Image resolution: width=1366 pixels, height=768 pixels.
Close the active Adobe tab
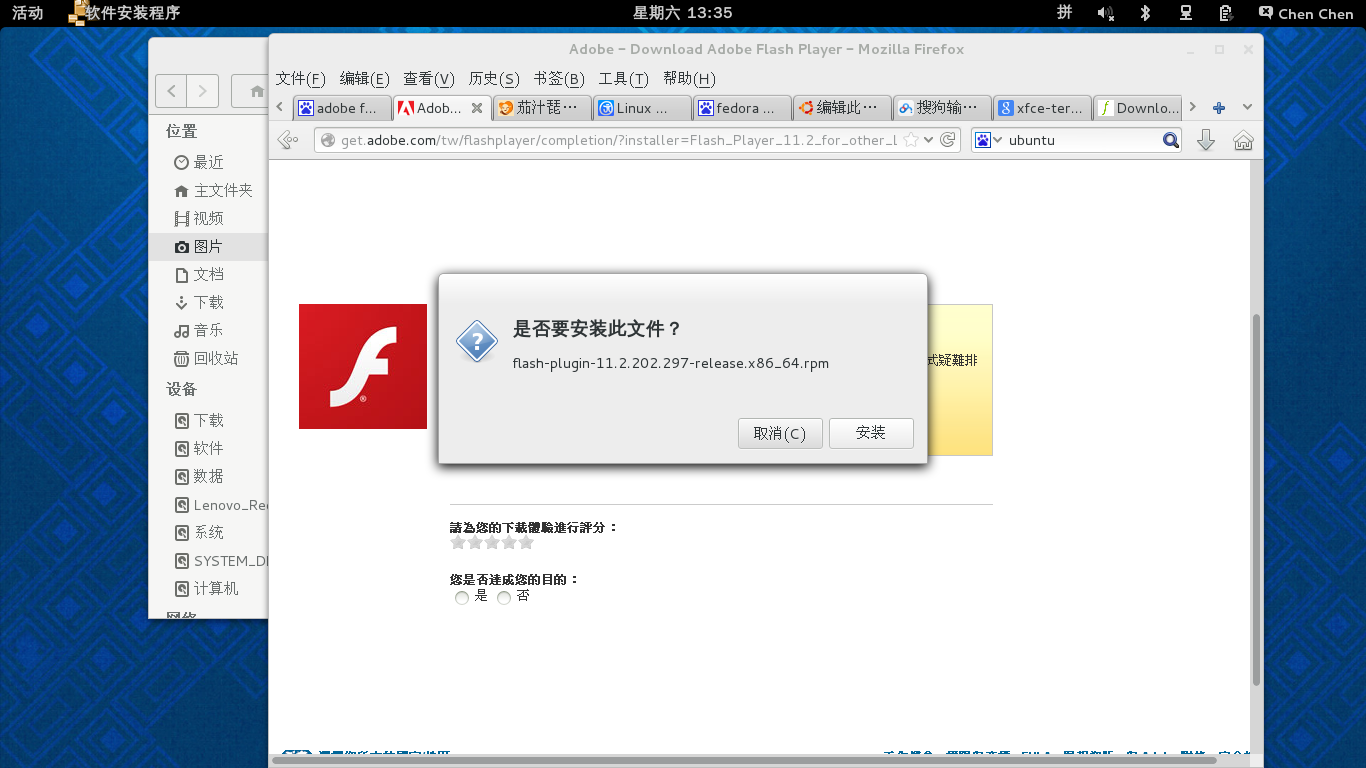(x=477, y=108)
